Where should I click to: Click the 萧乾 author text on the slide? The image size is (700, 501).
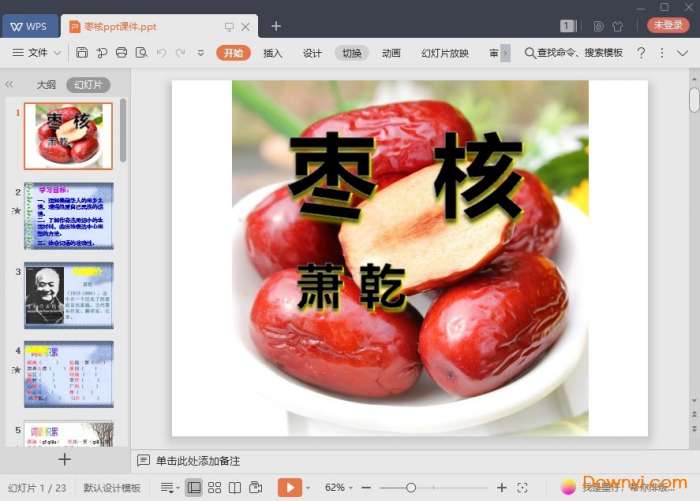pos(352,287)
